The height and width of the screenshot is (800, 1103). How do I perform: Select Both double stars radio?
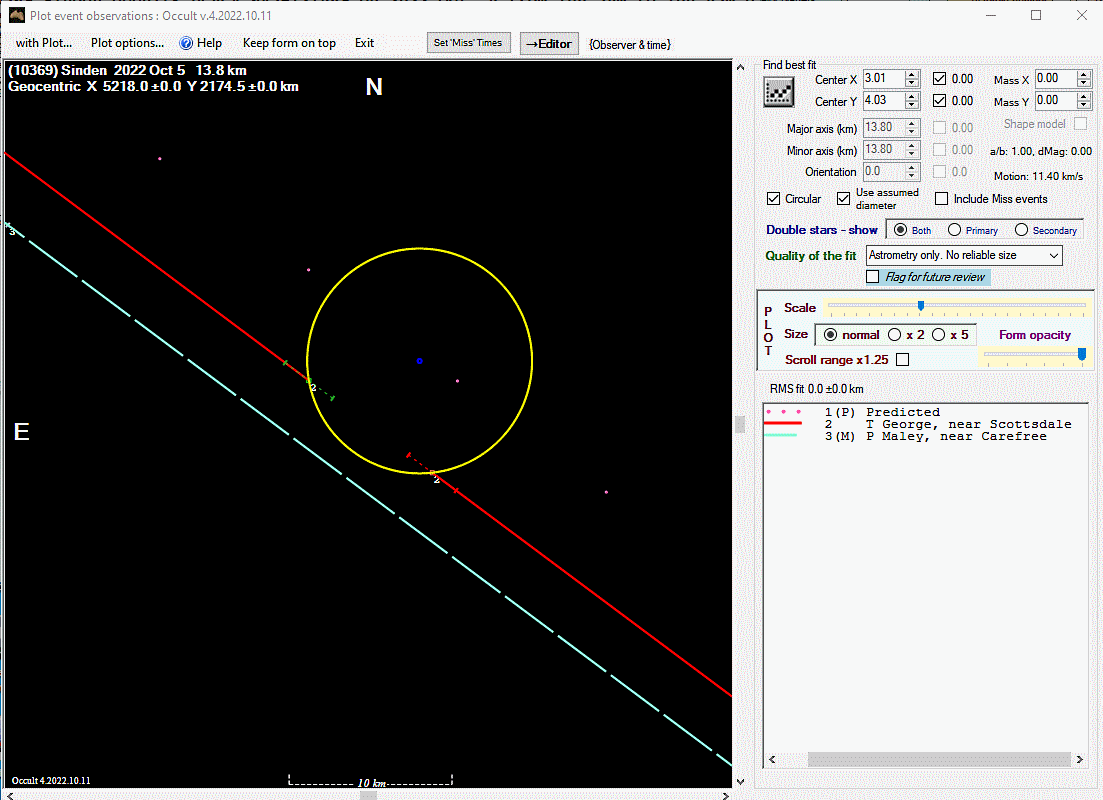click(x=900, y=229)
